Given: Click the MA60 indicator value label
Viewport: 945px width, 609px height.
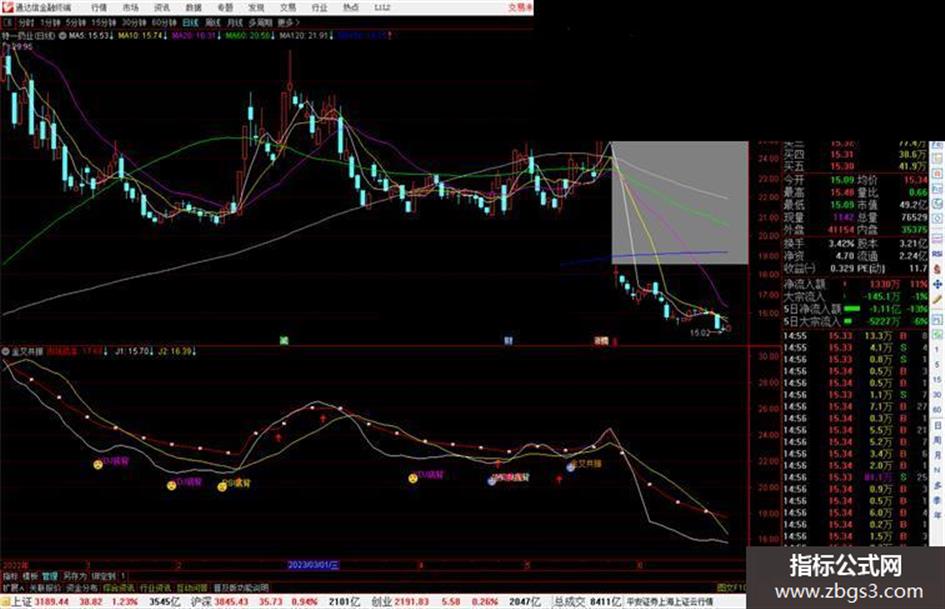Looking at the screenshot, I should pyautogui.click(x=248, y=36).
